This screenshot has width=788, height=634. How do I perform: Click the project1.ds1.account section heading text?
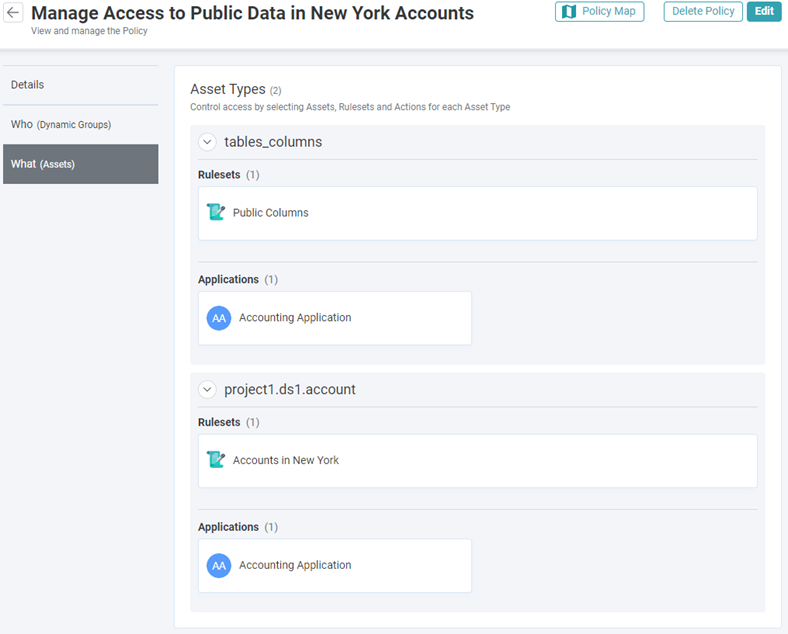[x=290, y=389]
